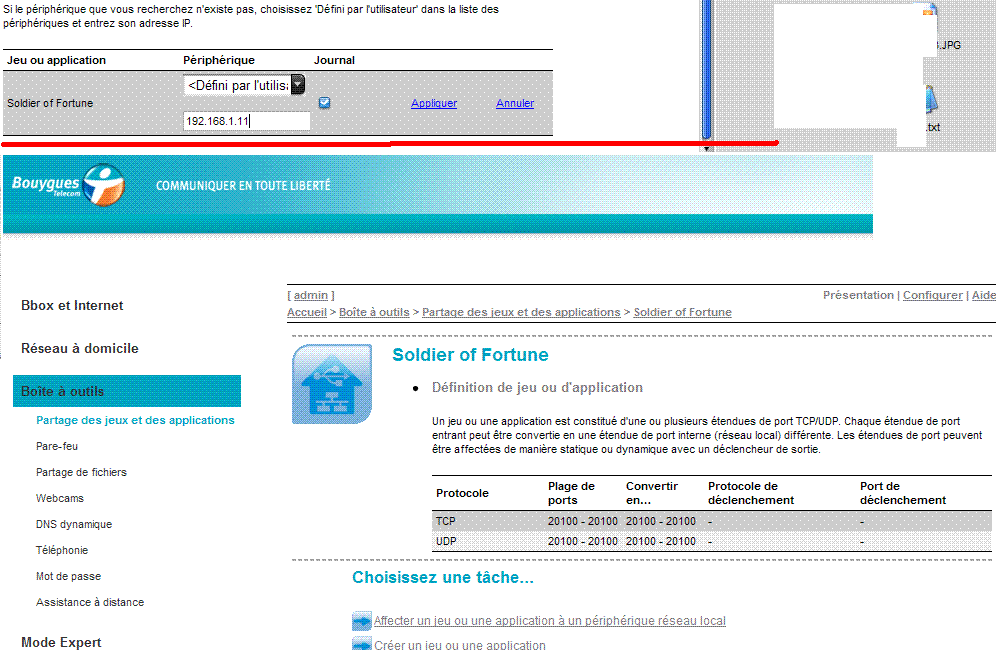Screen dimensions: 996x658
Task: Open Webcams sidebar item
Action: 60,498
